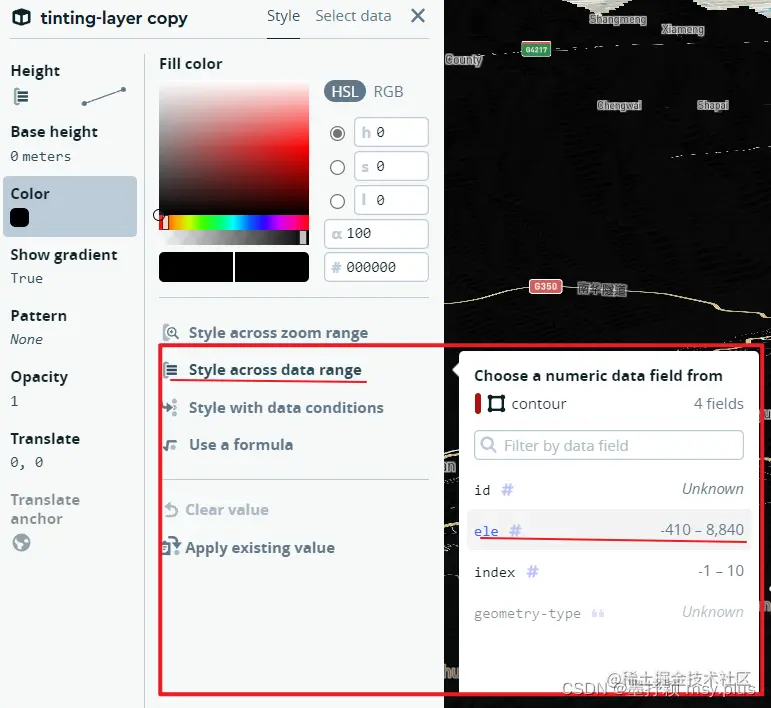Click the number icon beside ele
This screenshot has height=708, width=771.
coord(515,530)
